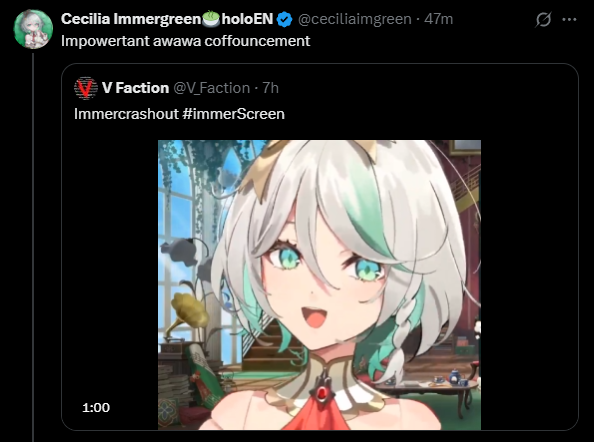
Task: Follow the #immerScreen hashtag
Action: [x=233, y=114]
